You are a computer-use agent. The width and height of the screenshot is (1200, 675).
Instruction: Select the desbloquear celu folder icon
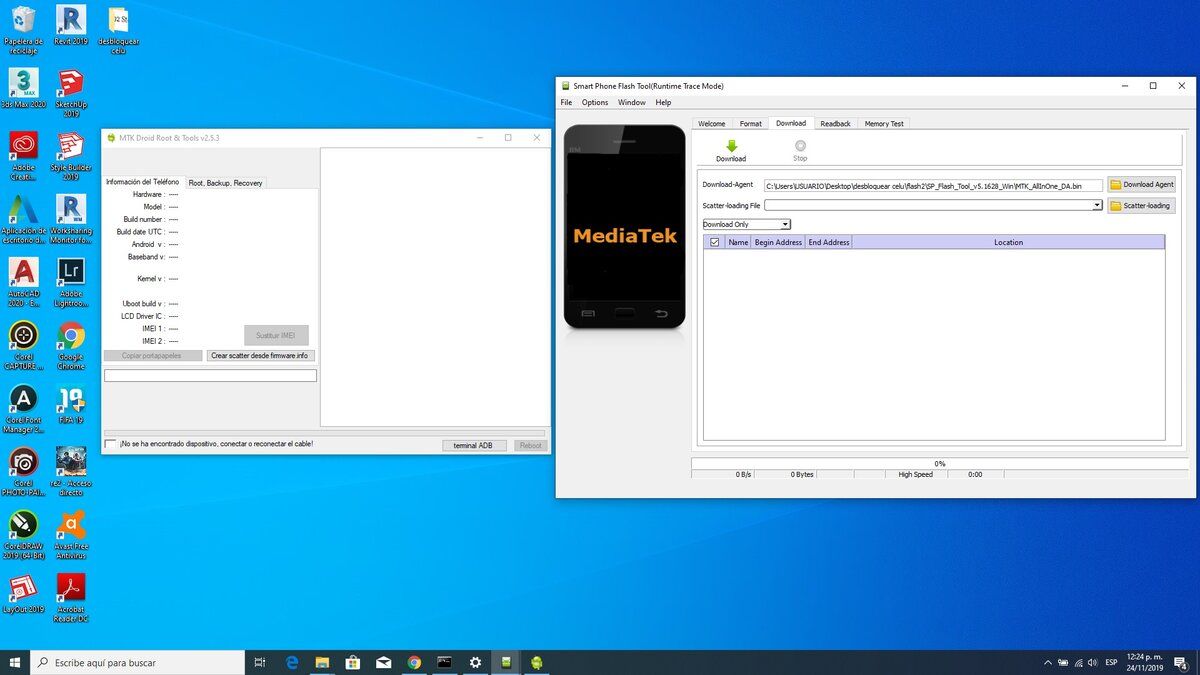pyautogui.click(x=118, y=30)
